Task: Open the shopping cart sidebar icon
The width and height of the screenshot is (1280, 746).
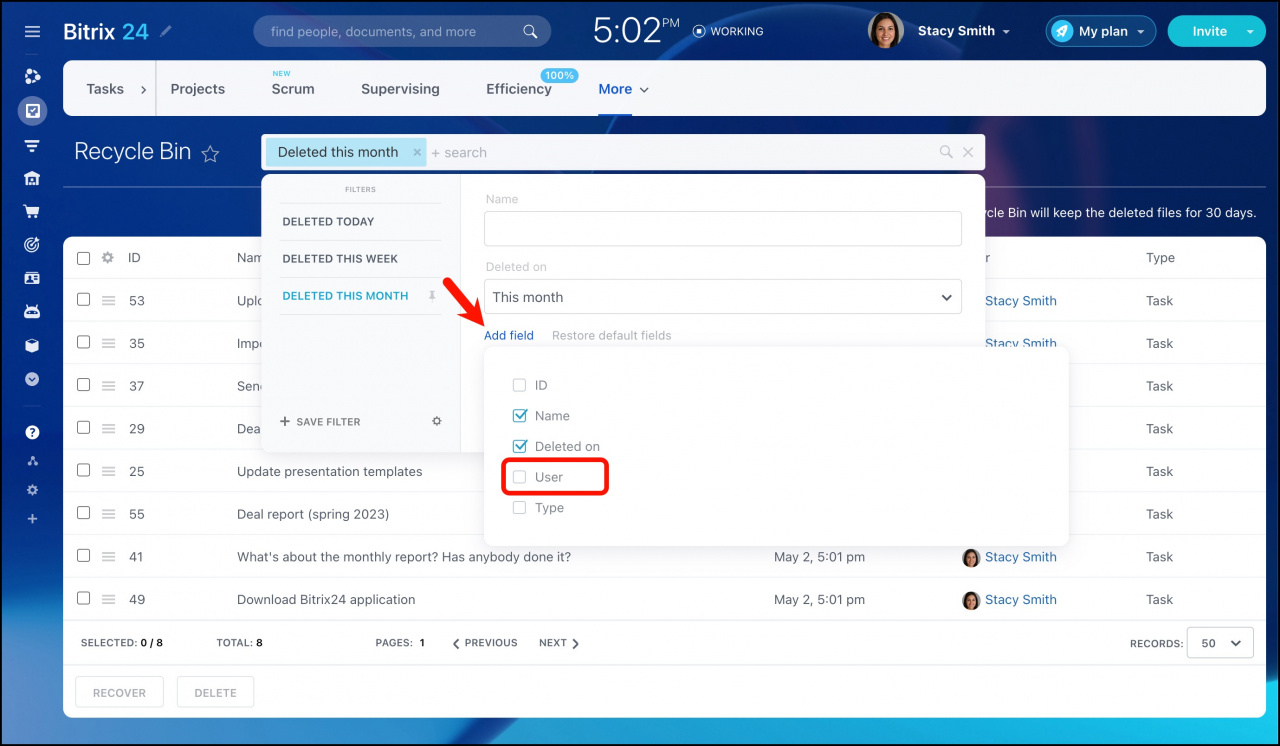Action: (32, 212)
